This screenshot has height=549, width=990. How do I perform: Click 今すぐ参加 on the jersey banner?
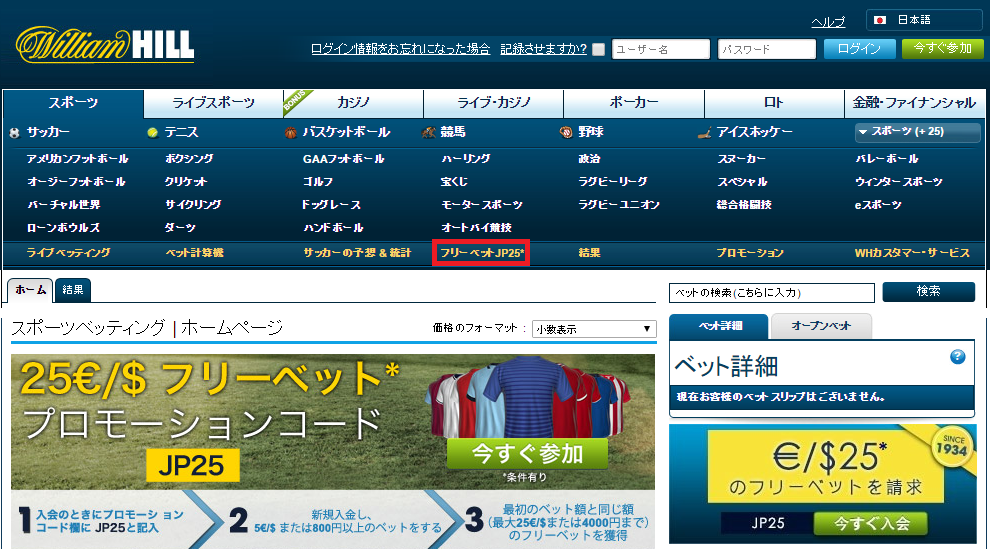(527, 454)
